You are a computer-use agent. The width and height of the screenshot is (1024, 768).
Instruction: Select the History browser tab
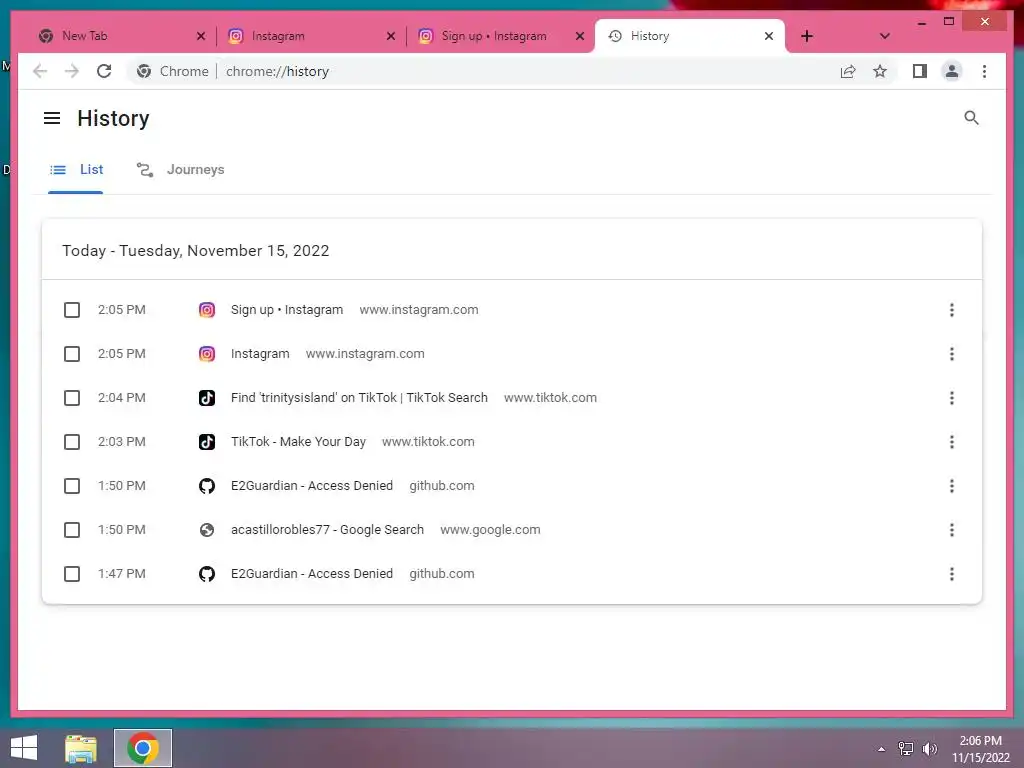point(689,36)
